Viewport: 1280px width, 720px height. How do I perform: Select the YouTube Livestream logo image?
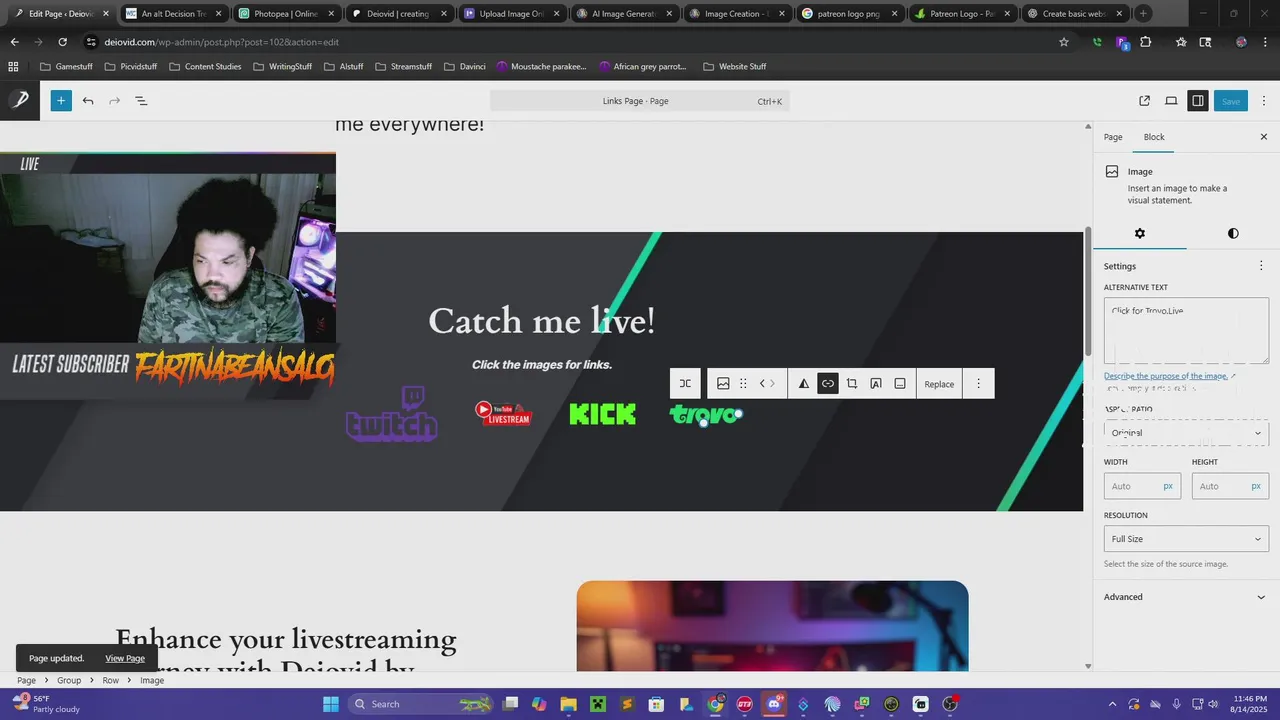[x=503, y=413]
